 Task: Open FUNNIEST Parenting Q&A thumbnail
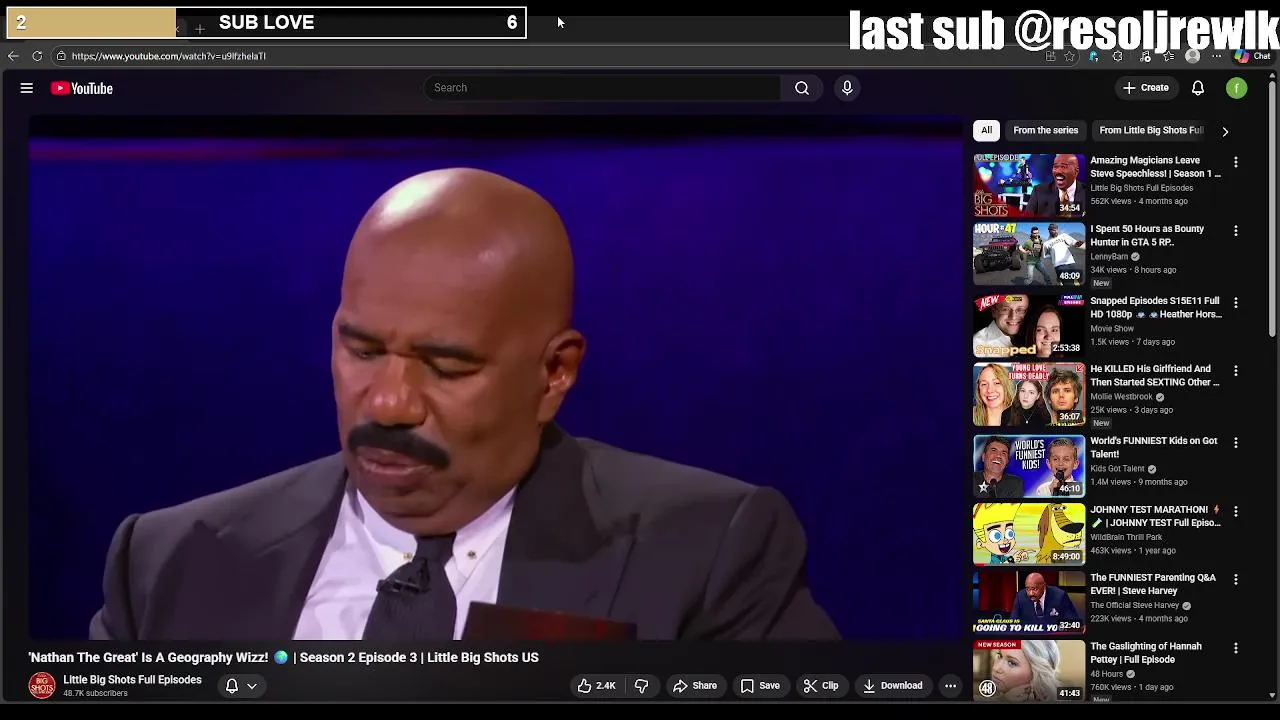click(x=1029, y=602)
